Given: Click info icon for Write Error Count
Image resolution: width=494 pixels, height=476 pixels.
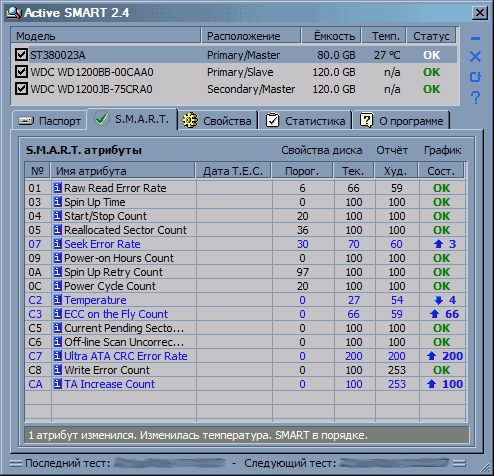Looking at the screenshot, I should coord(57,370).
